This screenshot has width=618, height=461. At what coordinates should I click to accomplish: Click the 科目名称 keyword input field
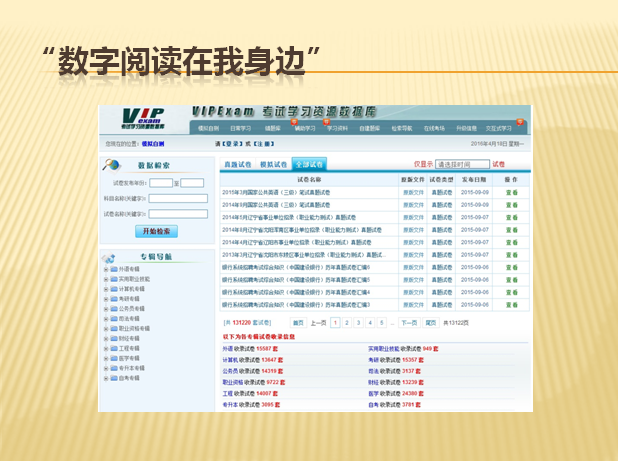coord(178,198)
